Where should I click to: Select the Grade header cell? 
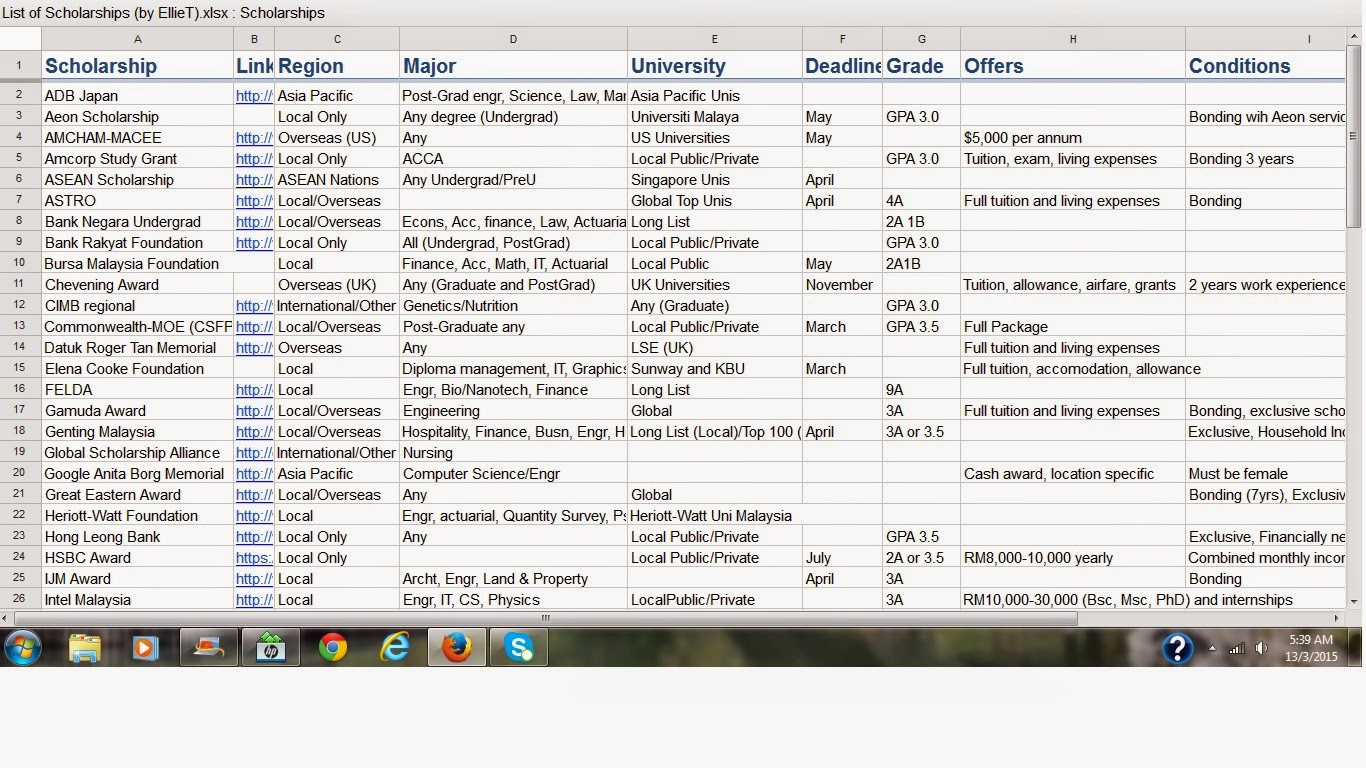[921, 66]
